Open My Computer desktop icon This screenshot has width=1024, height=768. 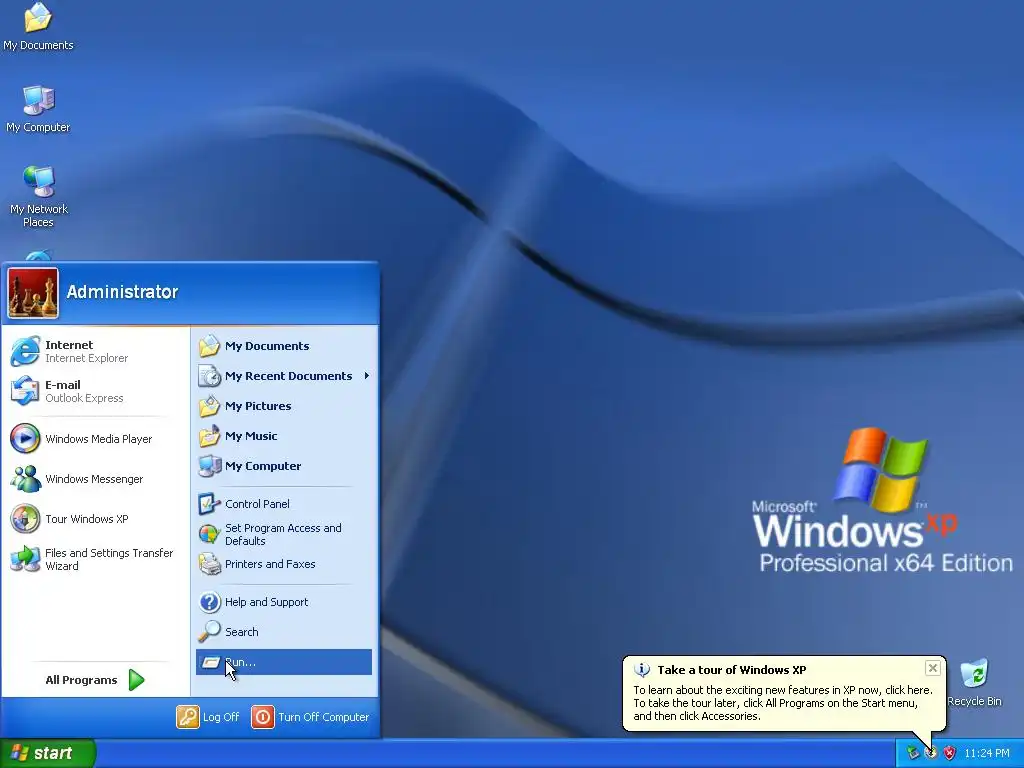pos(38,108)
